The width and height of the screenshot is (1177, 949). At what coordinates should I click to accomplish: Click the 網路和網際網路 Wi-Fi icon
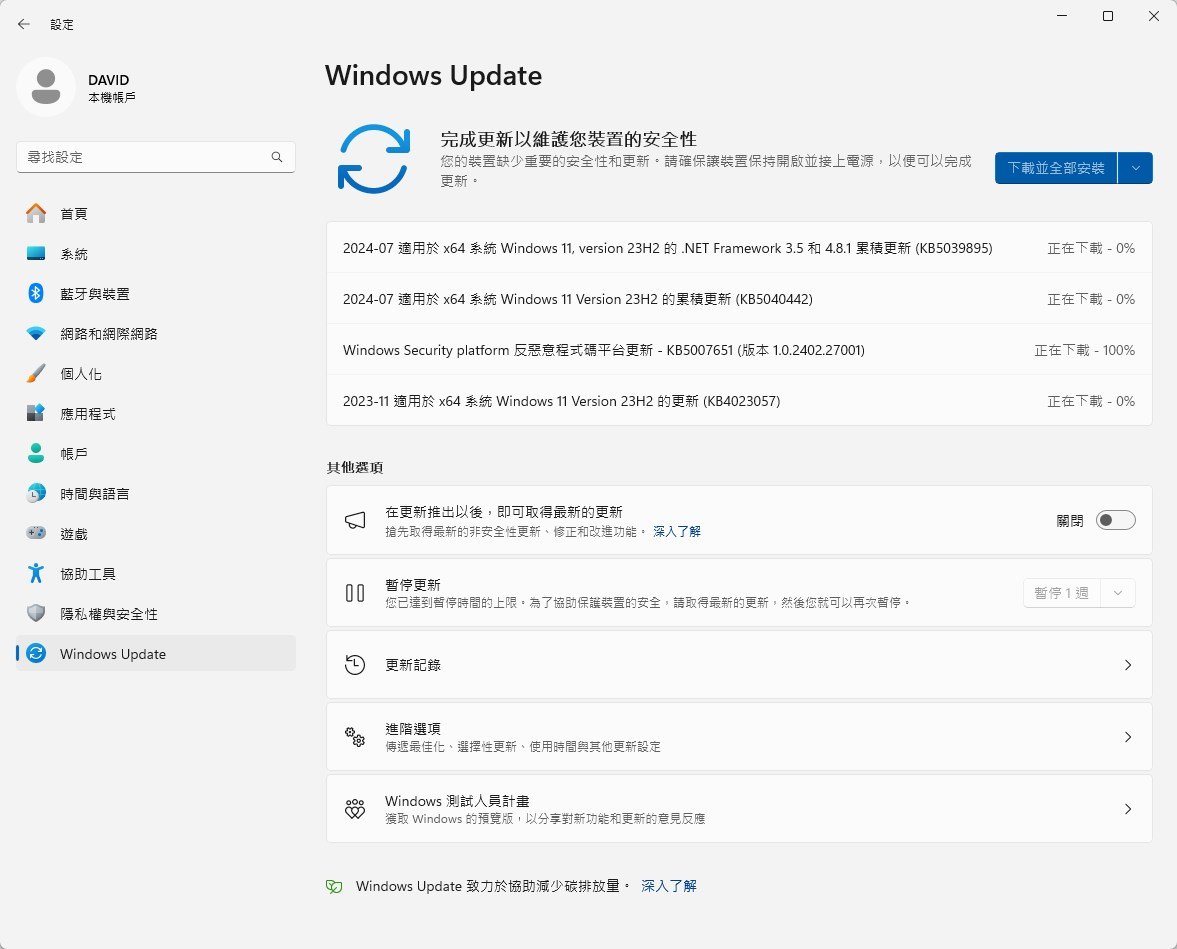[x=36, y=333]
